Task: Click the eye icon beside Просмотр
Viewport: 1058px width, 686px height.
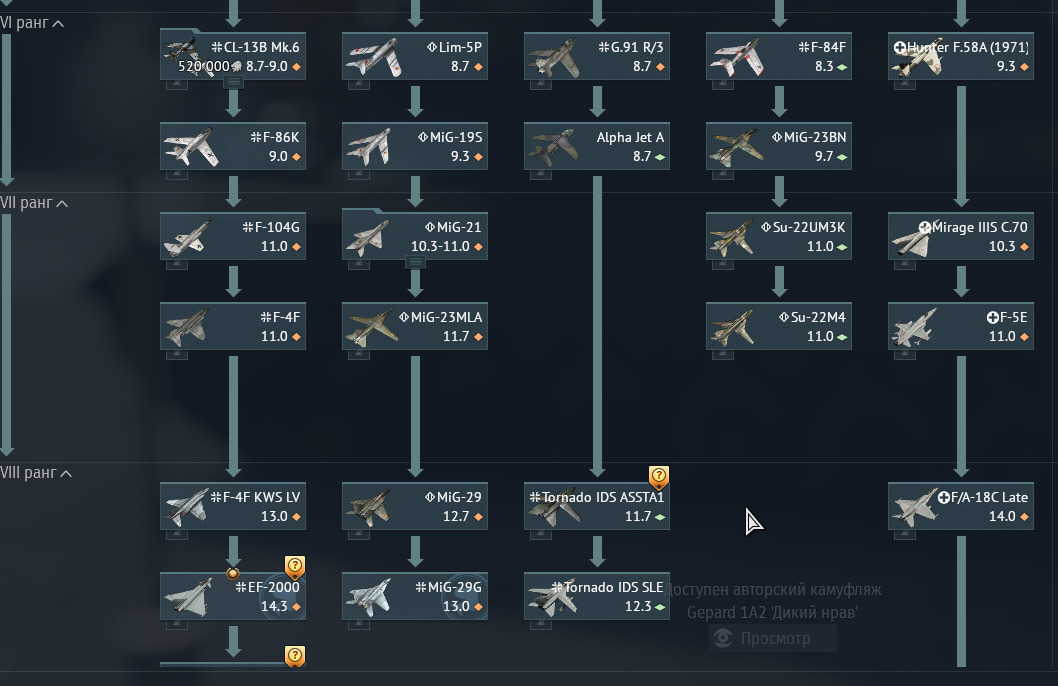Action: point(722,638)
